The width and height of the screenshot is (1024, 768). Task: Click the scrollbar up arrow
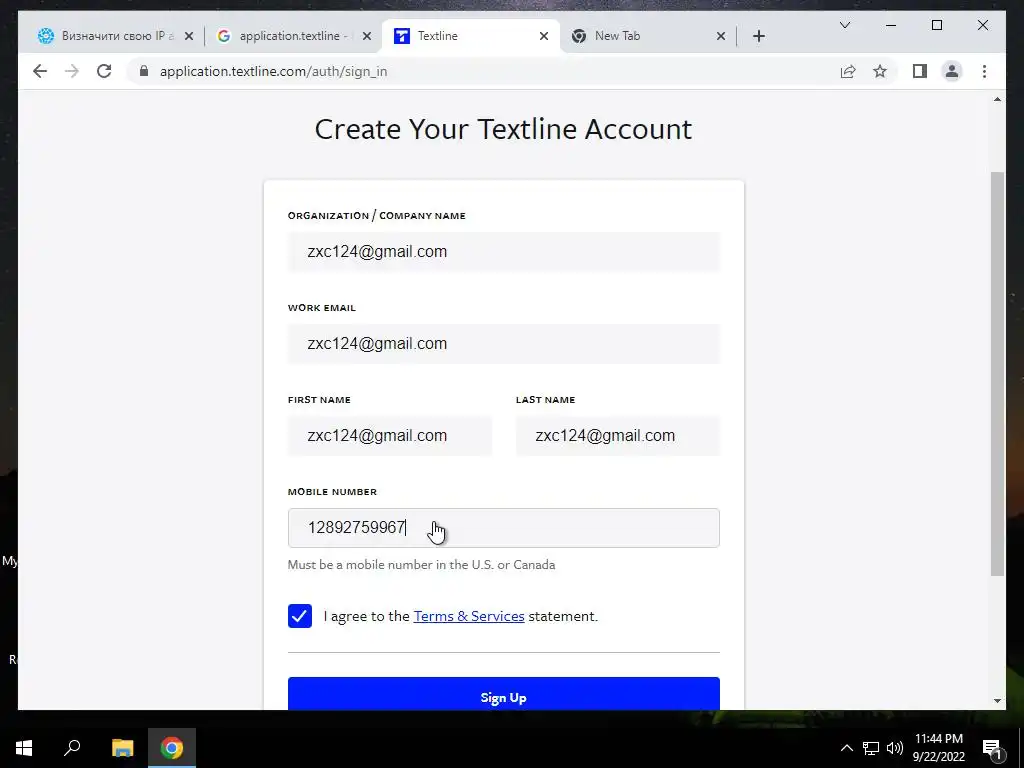point(997,99)
